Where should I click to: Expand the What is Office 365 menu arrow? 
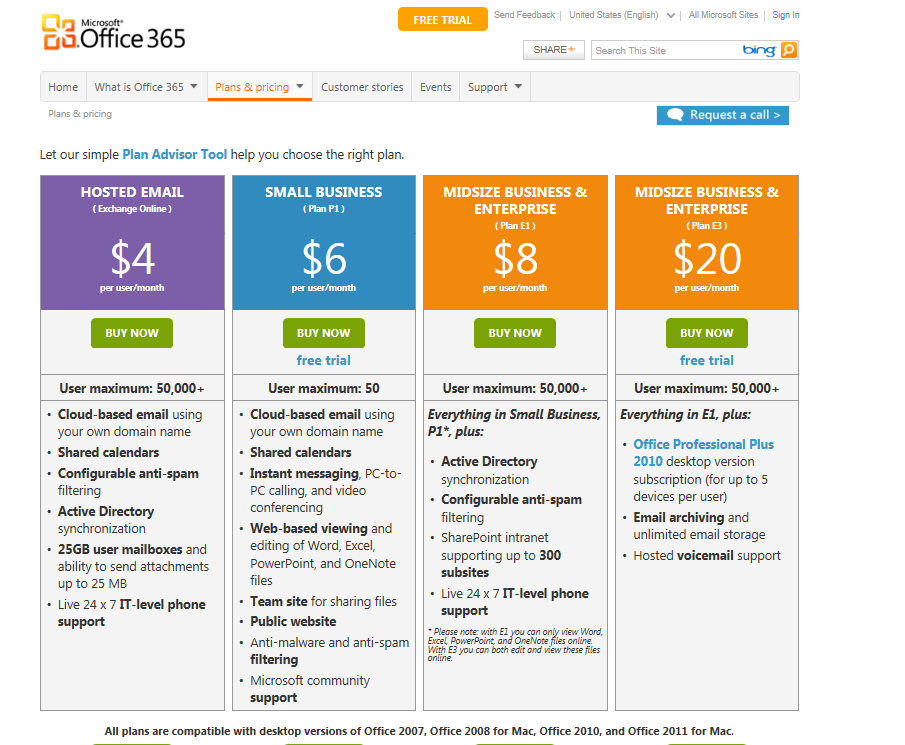coord(194,87)
